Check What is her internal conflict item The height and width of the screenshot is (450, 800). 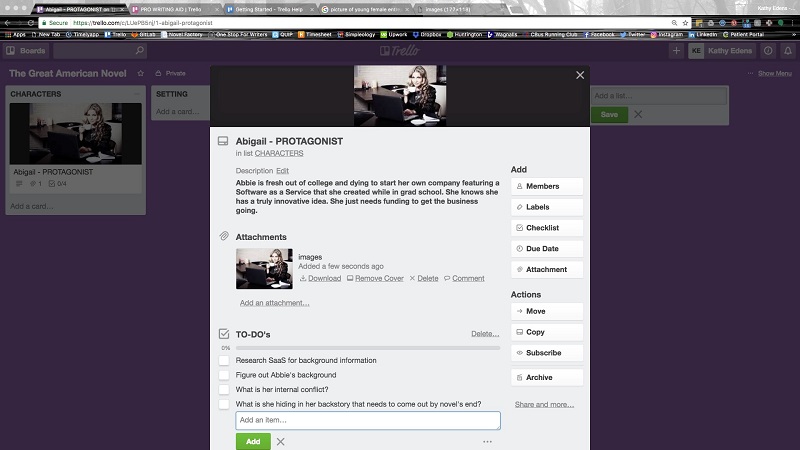click(223, 389)
